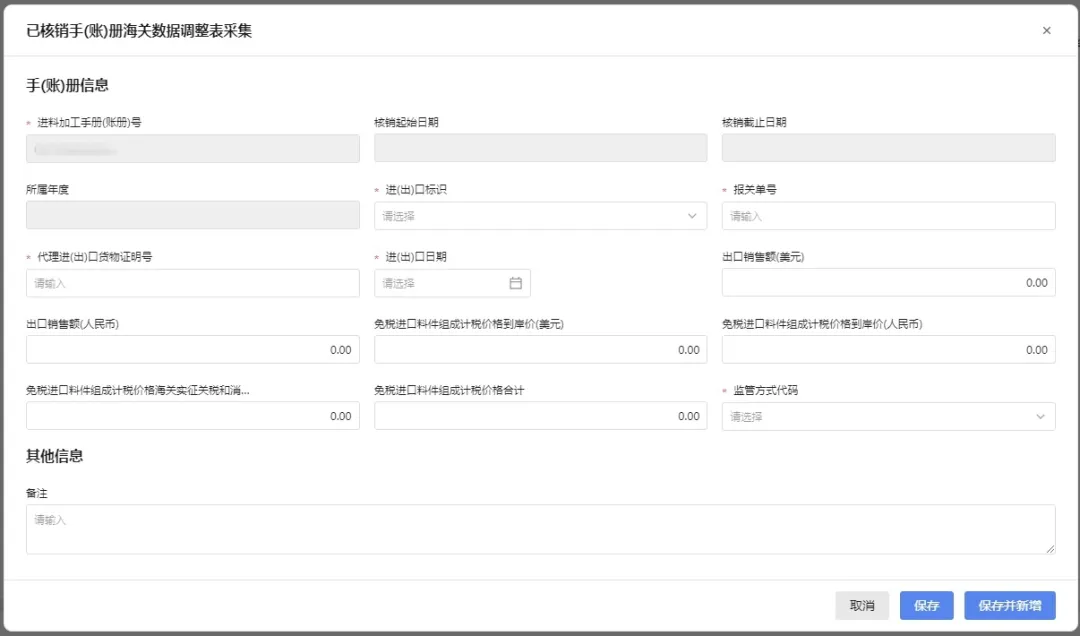Click the 代理进(出)口货物证明号 input box
Image resolution: width=1080 pixels, height=636 pixels.
192,283
